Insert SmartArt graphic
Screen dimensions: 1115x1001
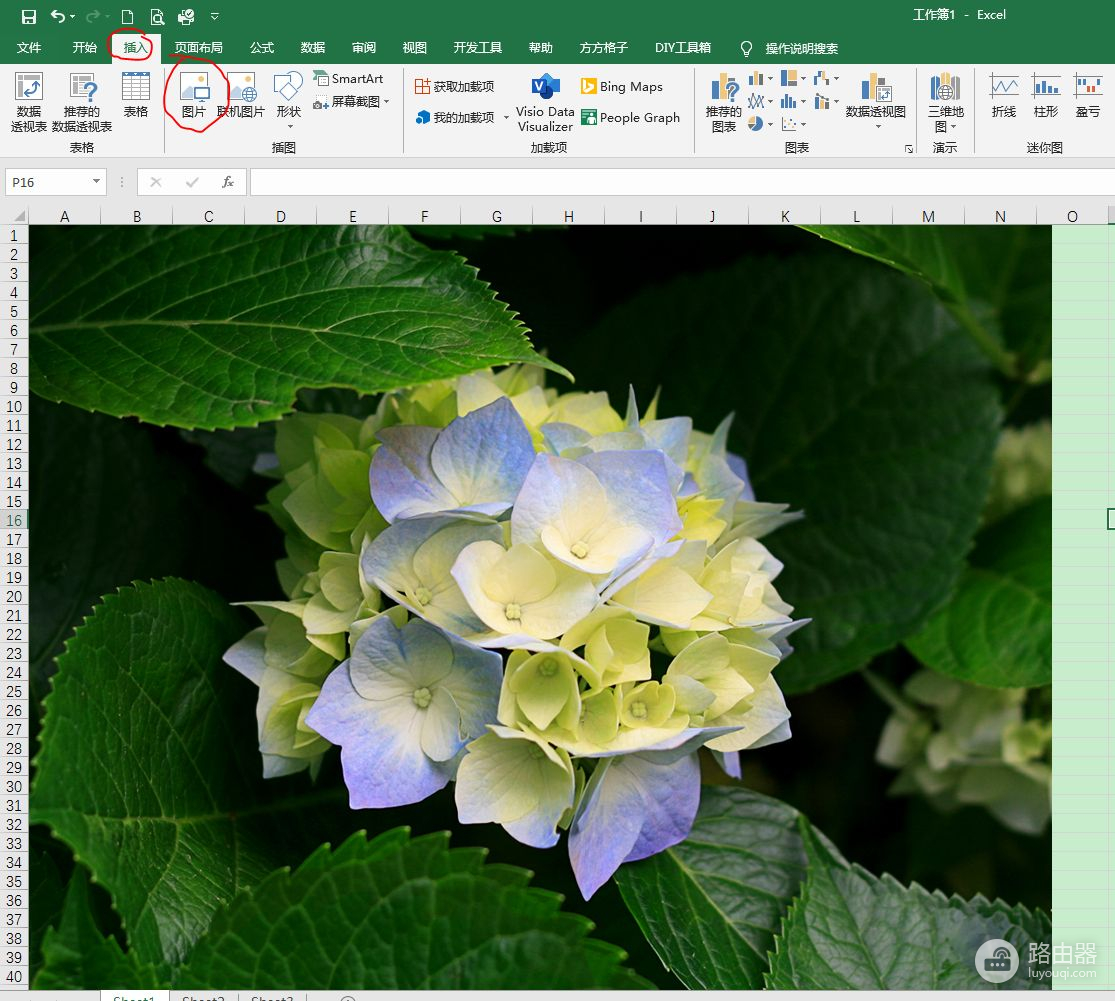[348, 78]
